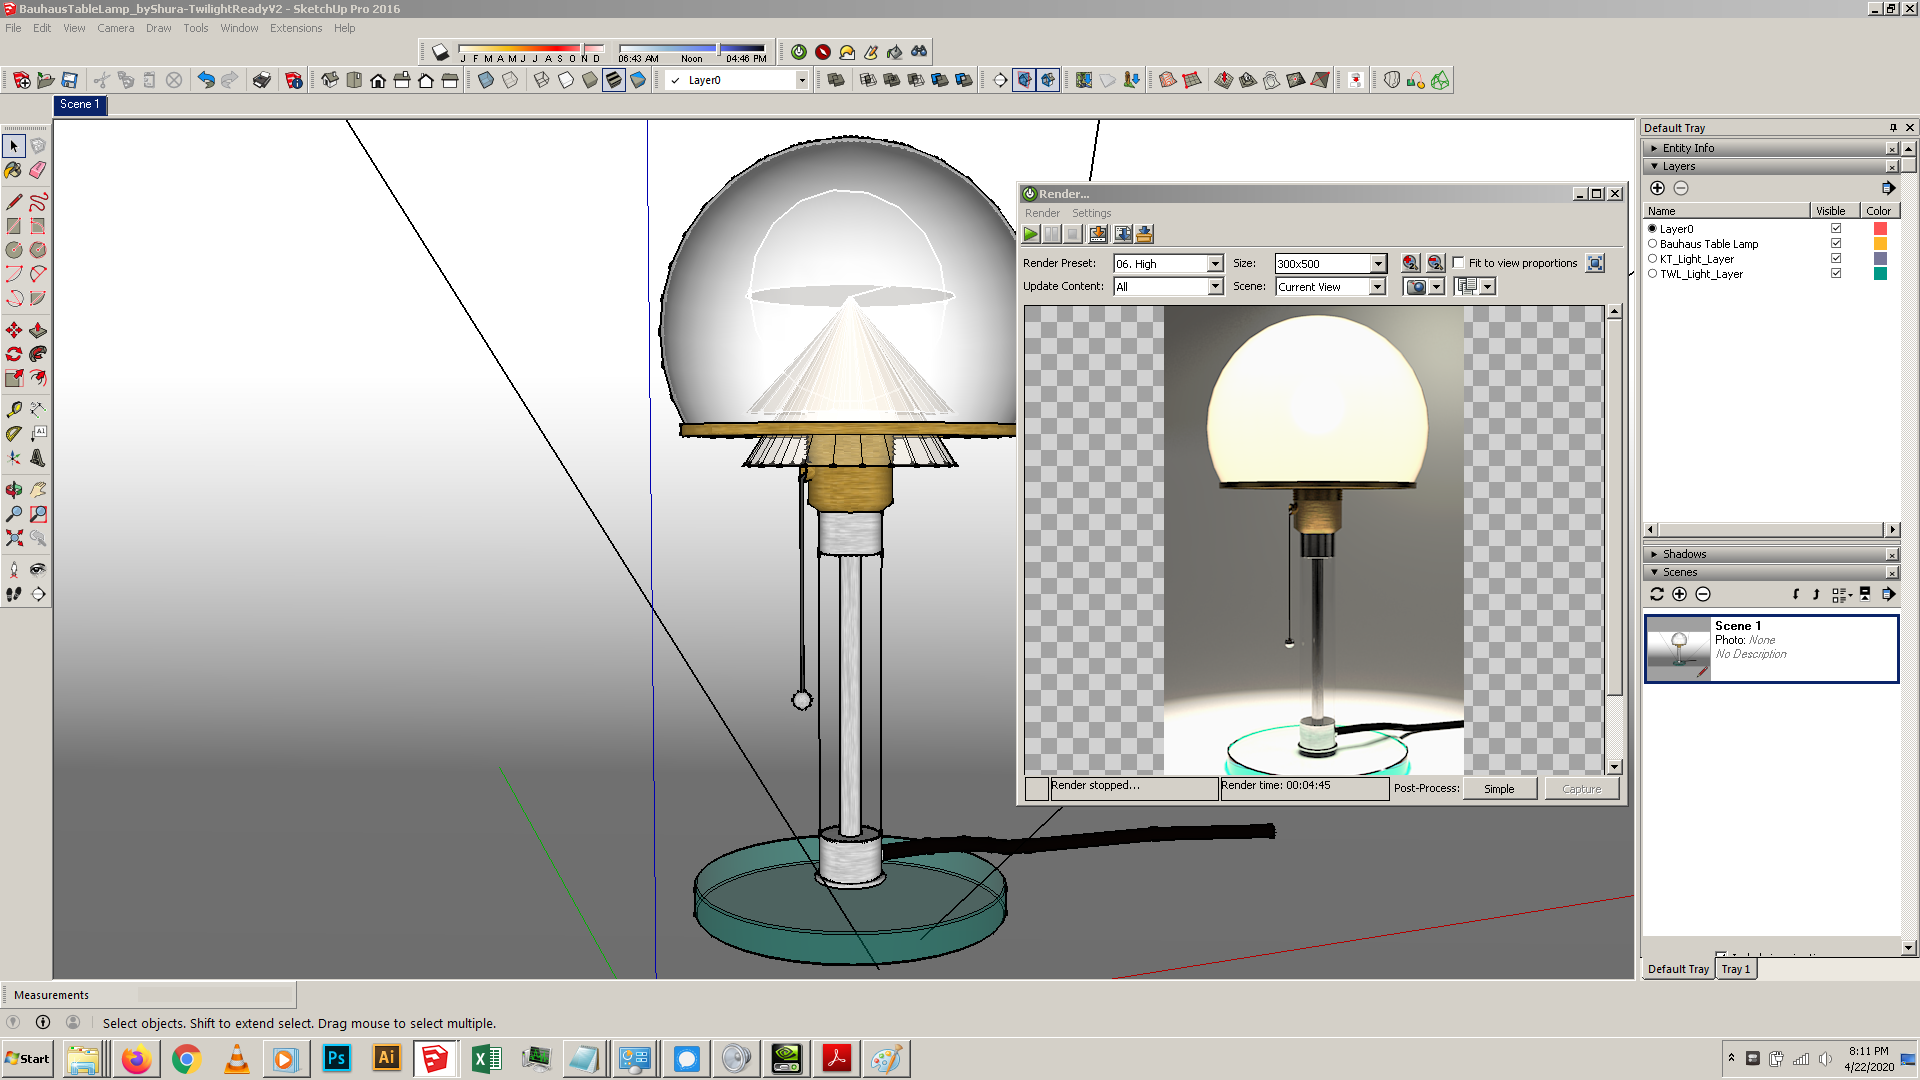Image resolution: width=1920 pixels, height=1080 pixels.
Task: Open the Layer0 toolbar dropdown
Action: pyautogui.click(x=801, y=80)
